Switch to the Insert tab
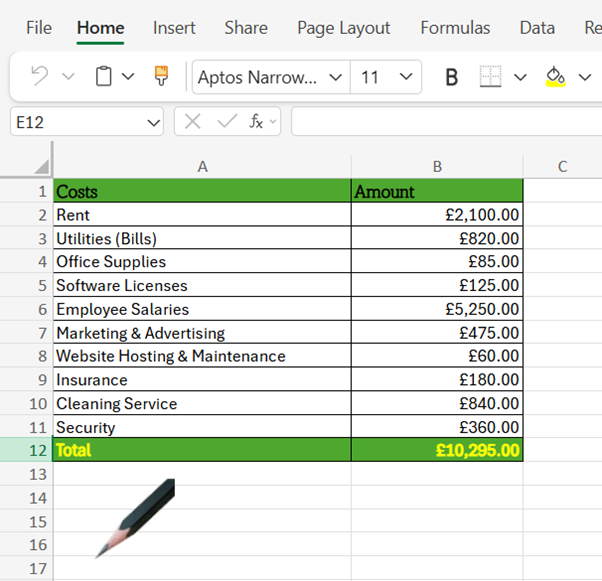The height and width of the screenshot is (581, 602). (174, 28)
